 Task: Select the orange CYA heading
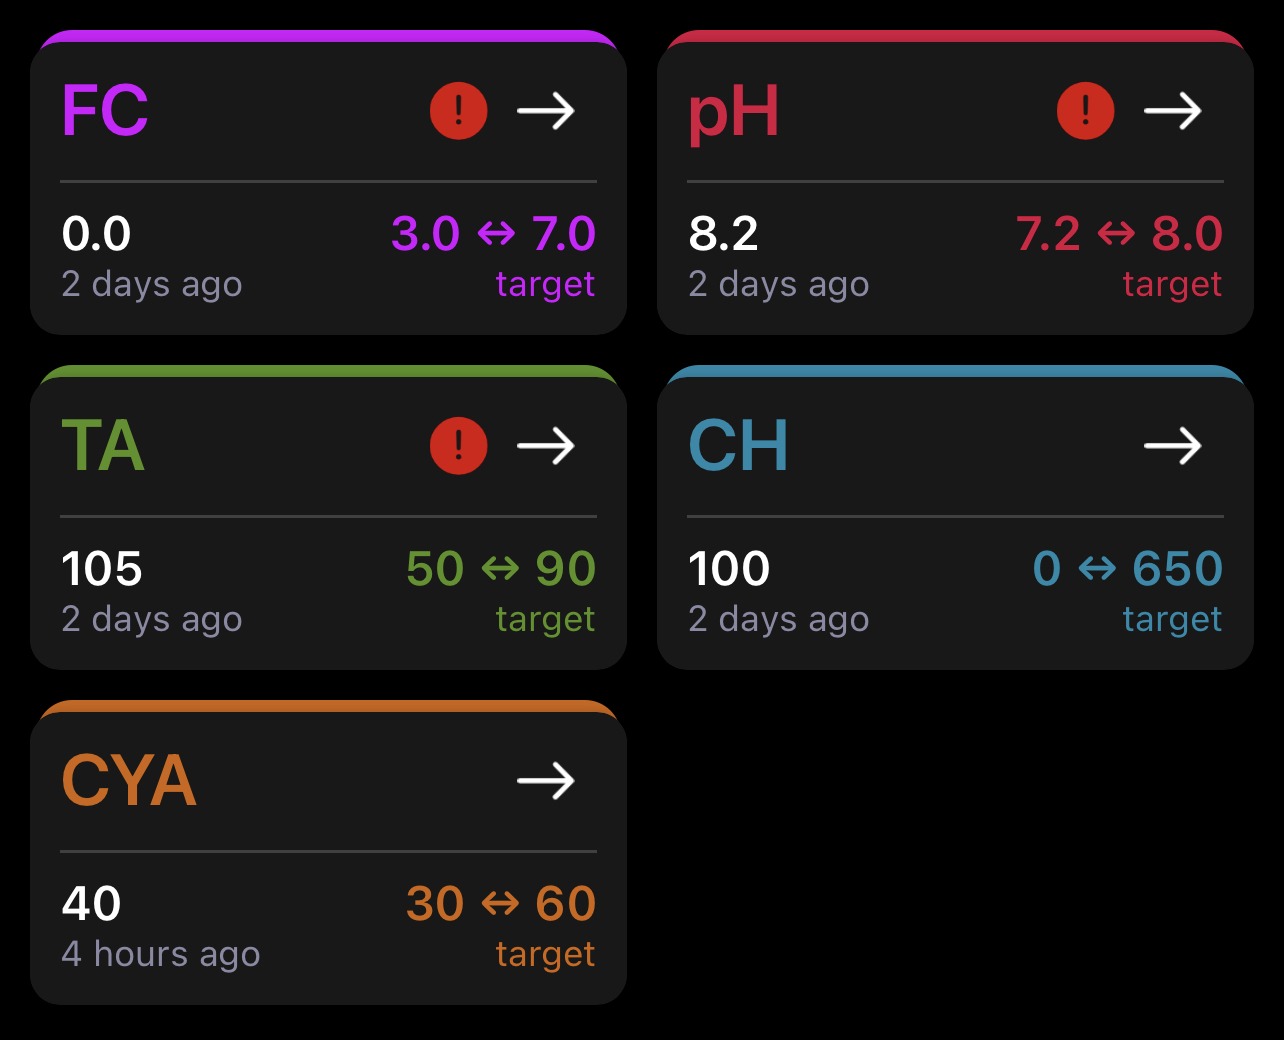(x=129, y=781)
